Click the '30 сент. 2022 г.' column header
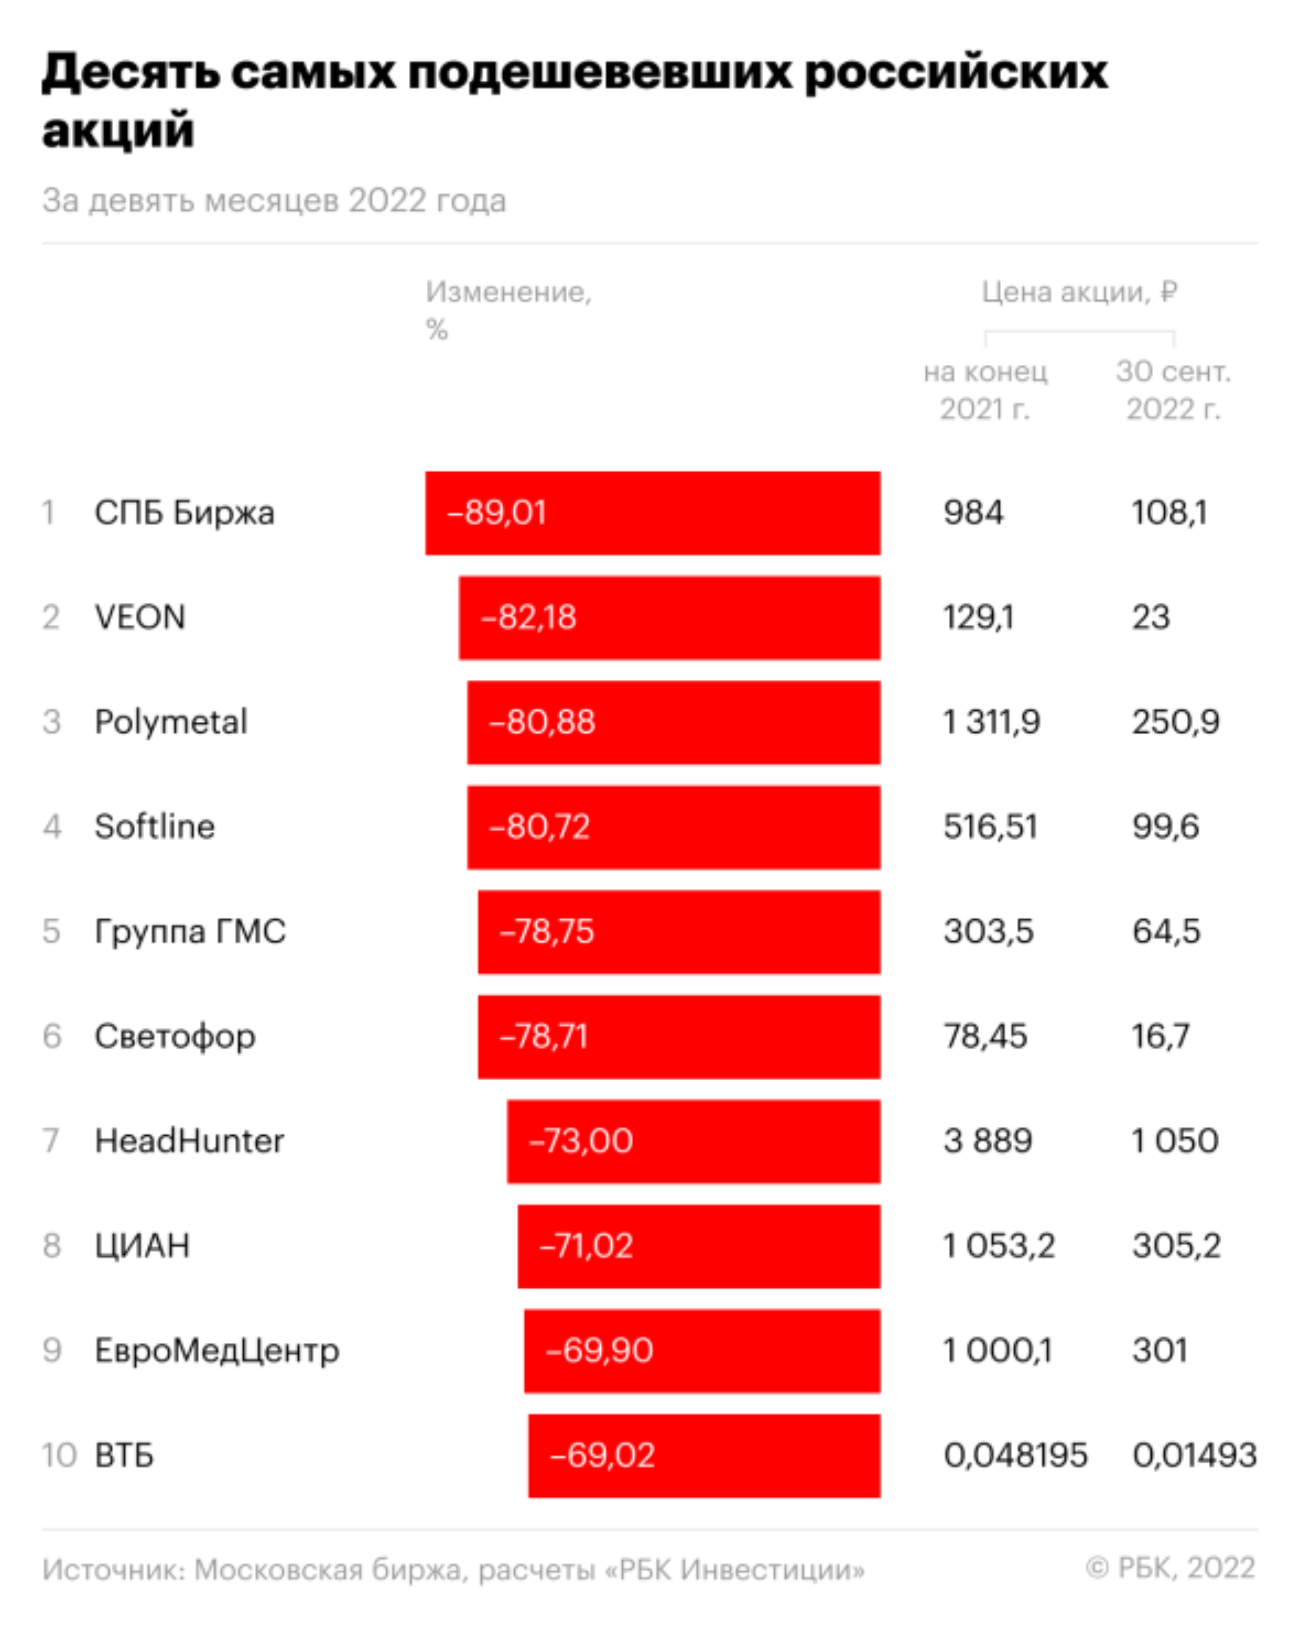Screen dimensions: 1300x1630 1173,390
